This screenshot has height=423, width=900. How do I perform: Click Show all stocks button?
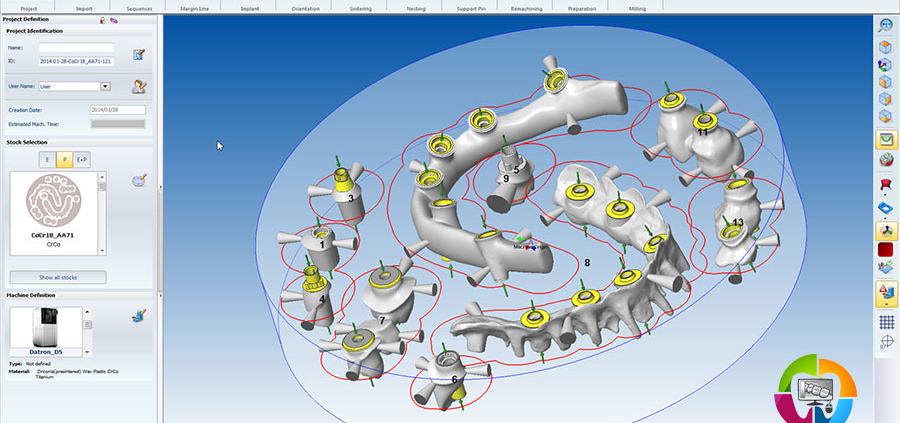point(58,277)
